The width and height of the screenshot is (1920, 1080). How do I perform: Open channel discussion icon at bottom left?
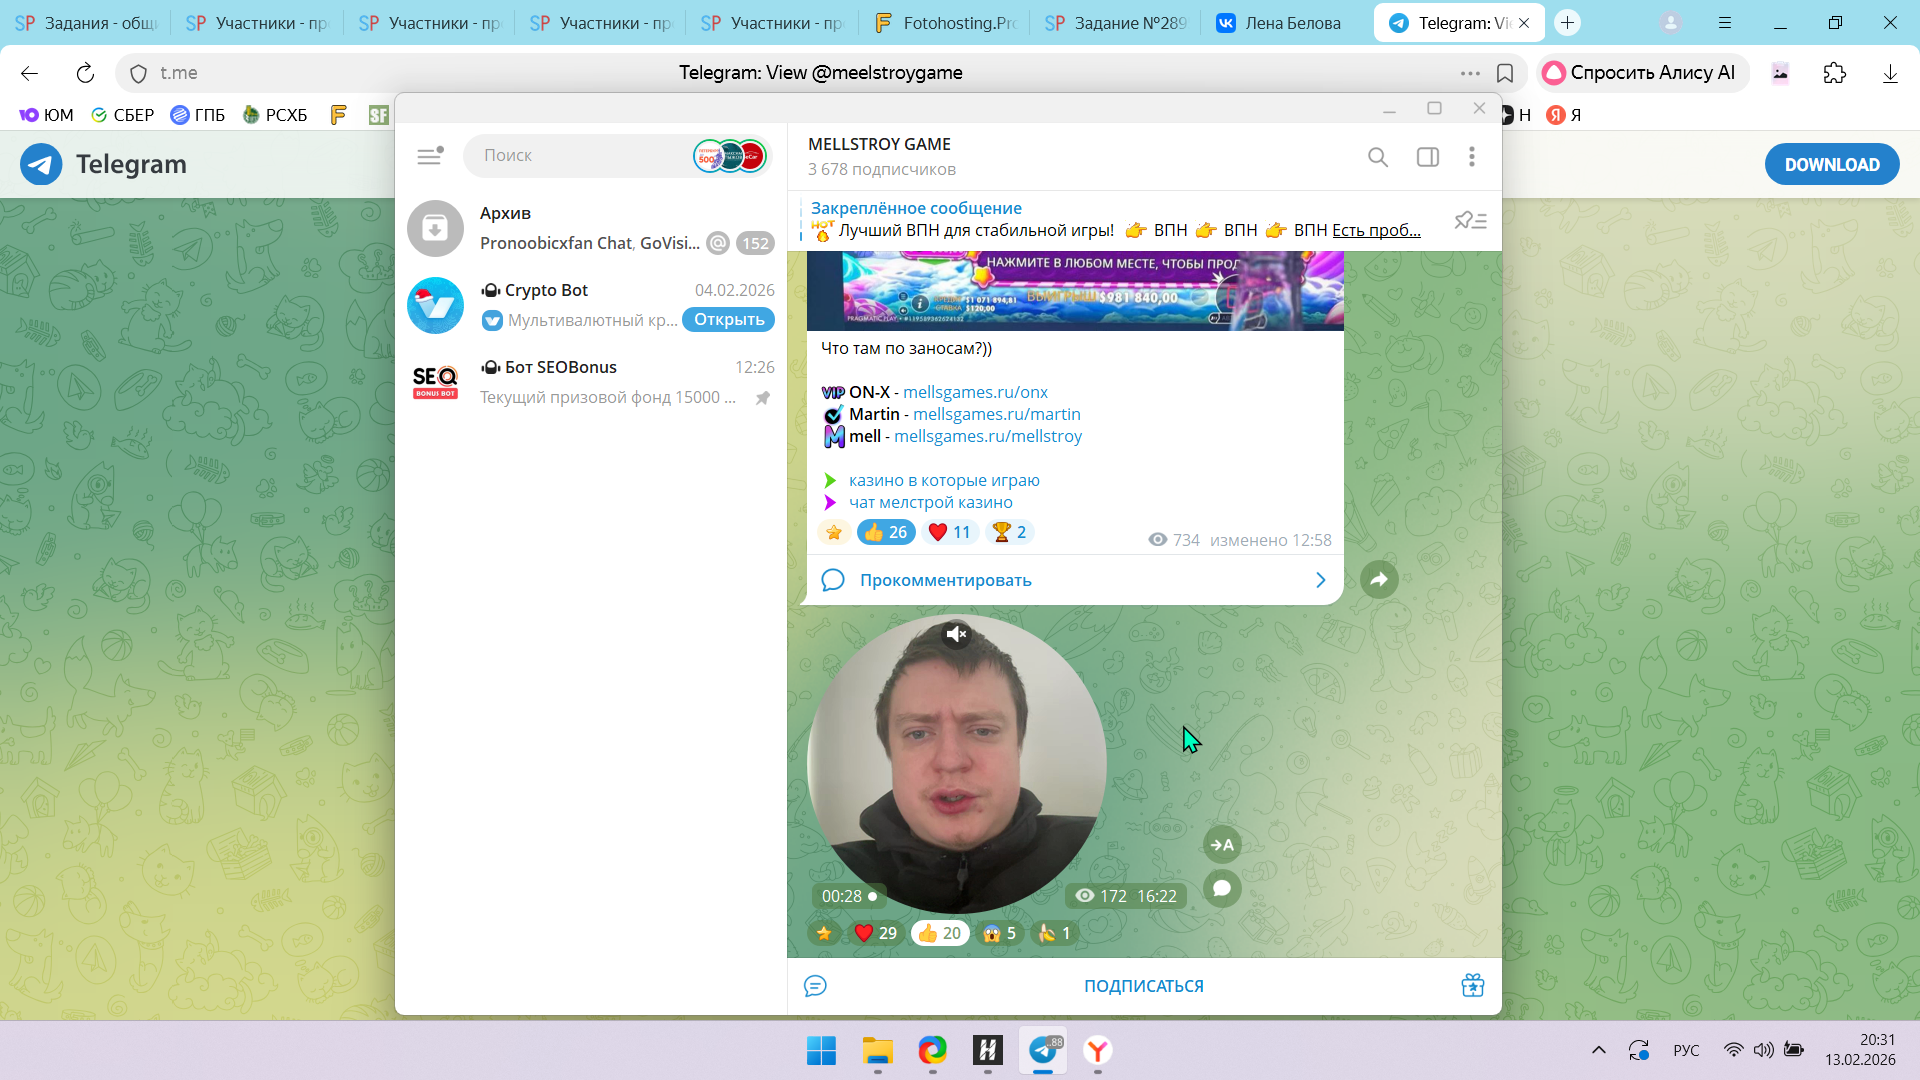[815, 986]
